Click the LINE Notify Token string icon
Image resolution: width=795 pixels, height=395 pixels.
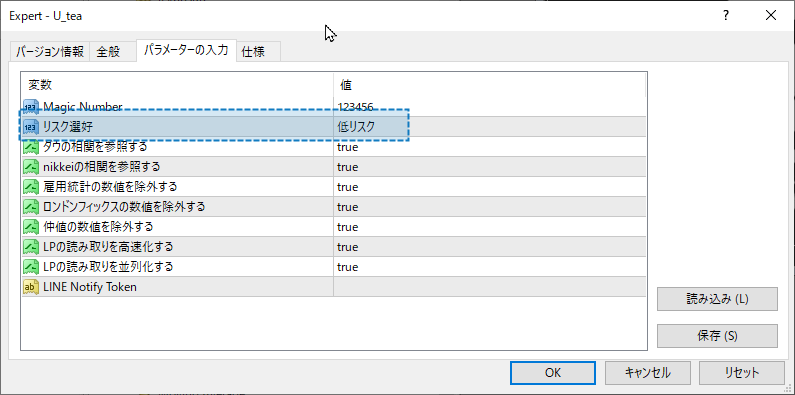click(31, 287)
